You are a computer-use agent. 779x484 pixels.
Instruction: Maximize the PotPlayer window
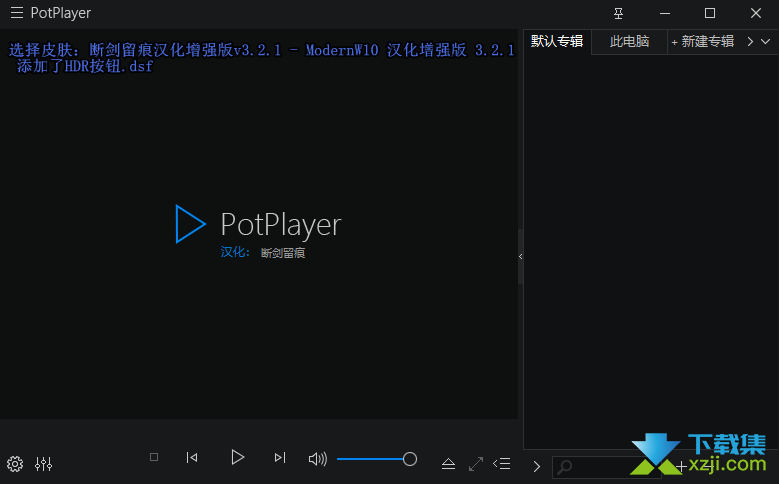coord(710,13)
